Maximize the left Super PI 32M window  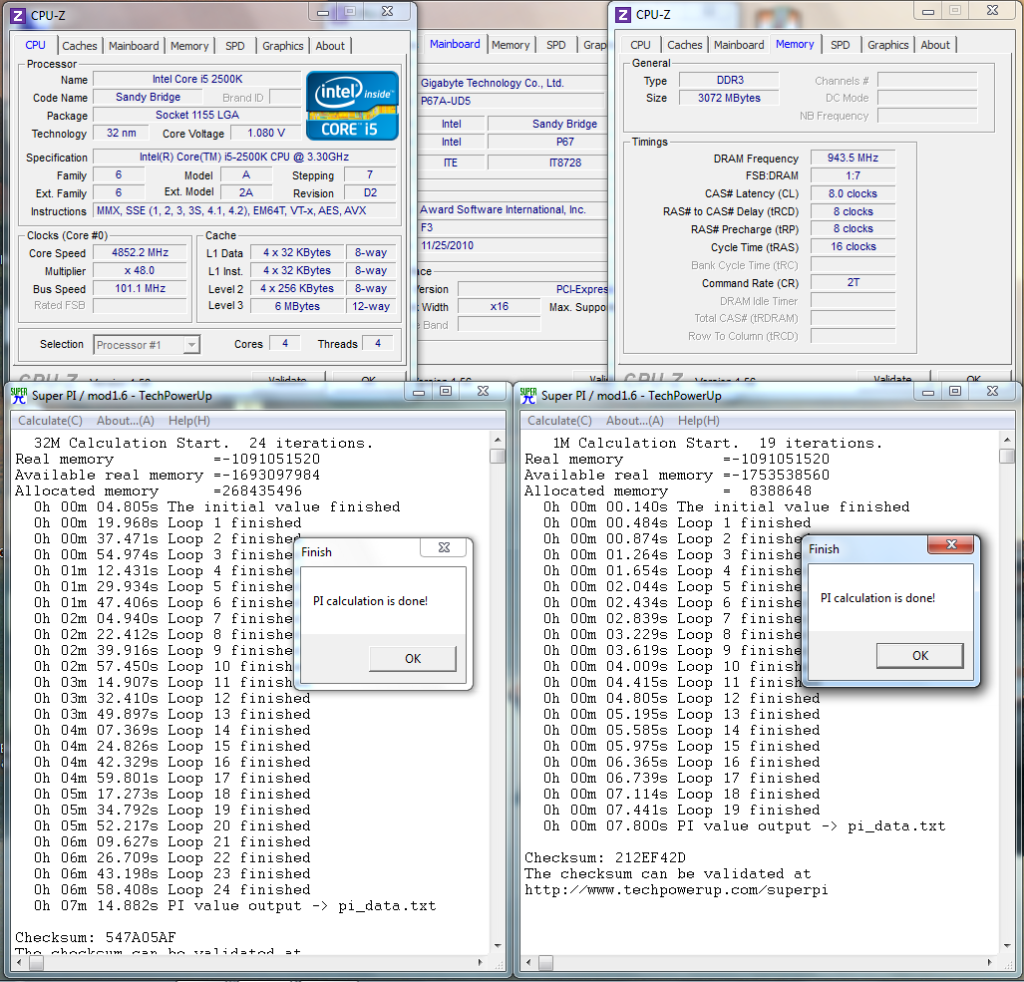[446, 391]
